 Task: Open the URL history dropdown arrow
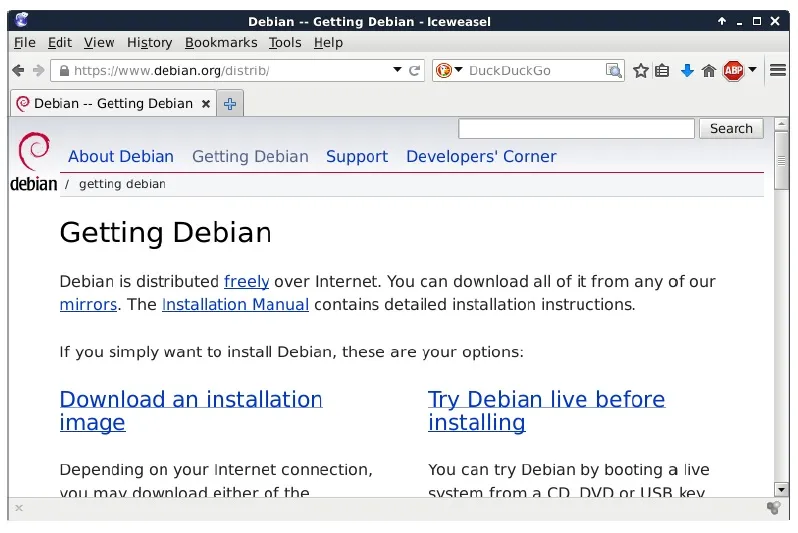tap(397, 70)
